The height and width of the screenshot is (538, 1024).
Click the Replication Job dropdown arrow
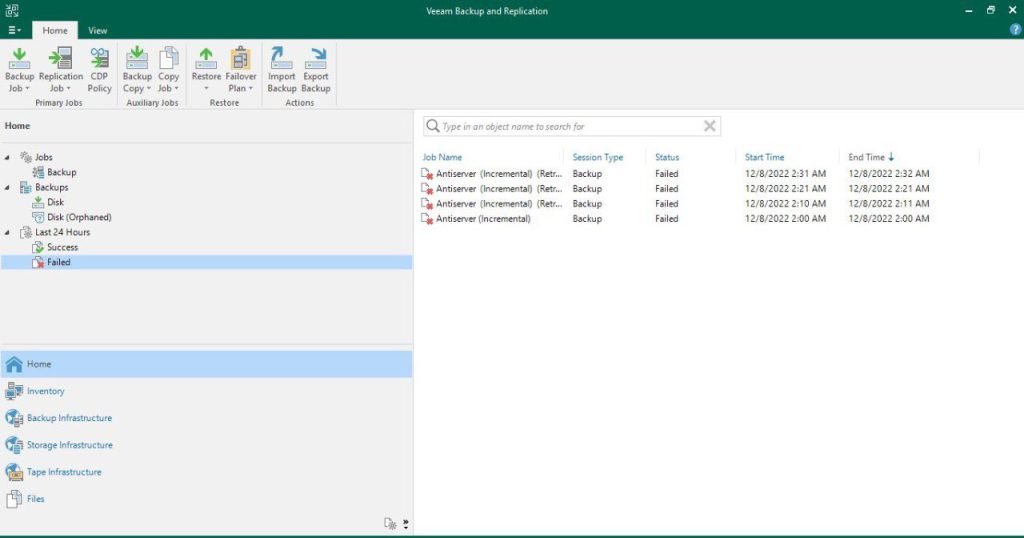pos(69,89)
